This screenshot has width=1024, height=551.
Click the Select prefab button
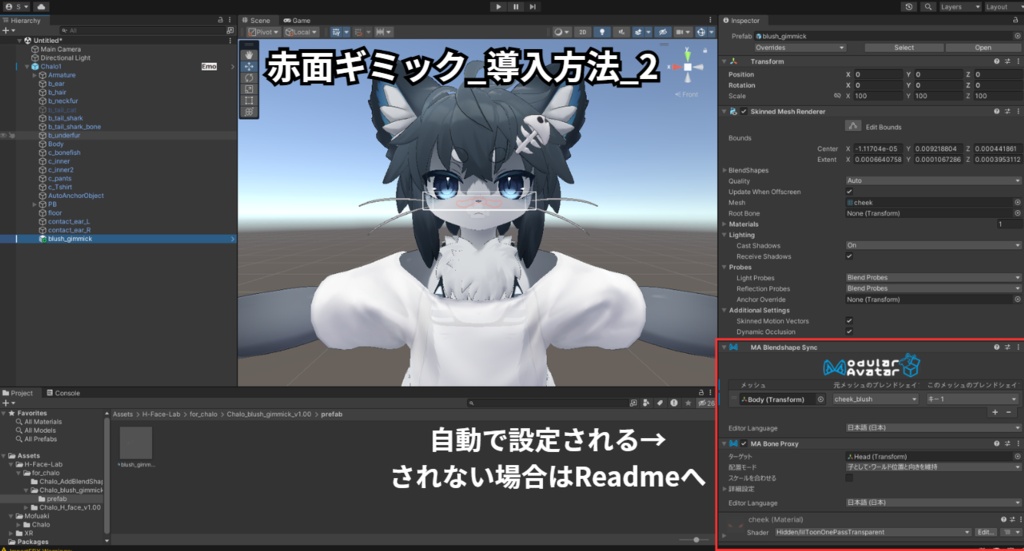904,48
